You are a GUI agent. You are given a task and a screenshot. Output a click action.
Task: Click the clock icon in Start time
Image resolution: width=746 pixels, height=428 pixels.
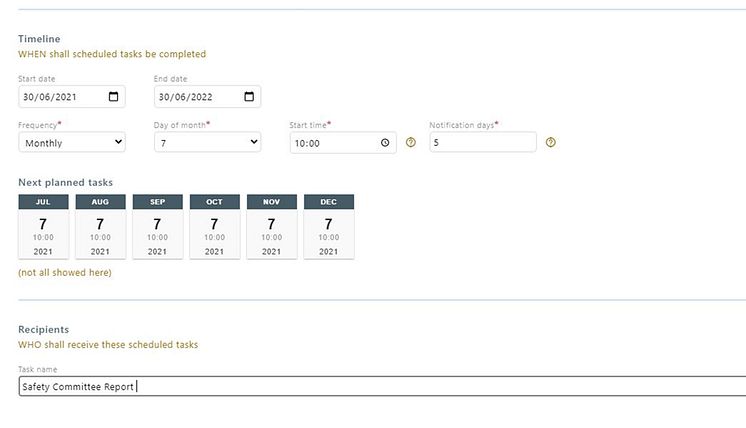click(385, 143)
